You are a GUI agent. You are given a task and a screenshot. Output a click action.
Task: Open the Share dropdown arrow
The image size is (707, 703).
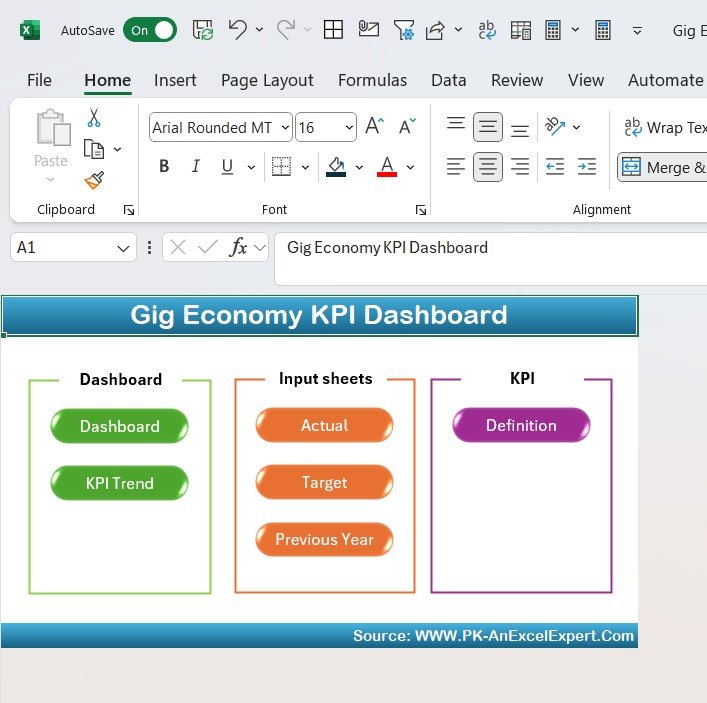(x=458, y=30)
